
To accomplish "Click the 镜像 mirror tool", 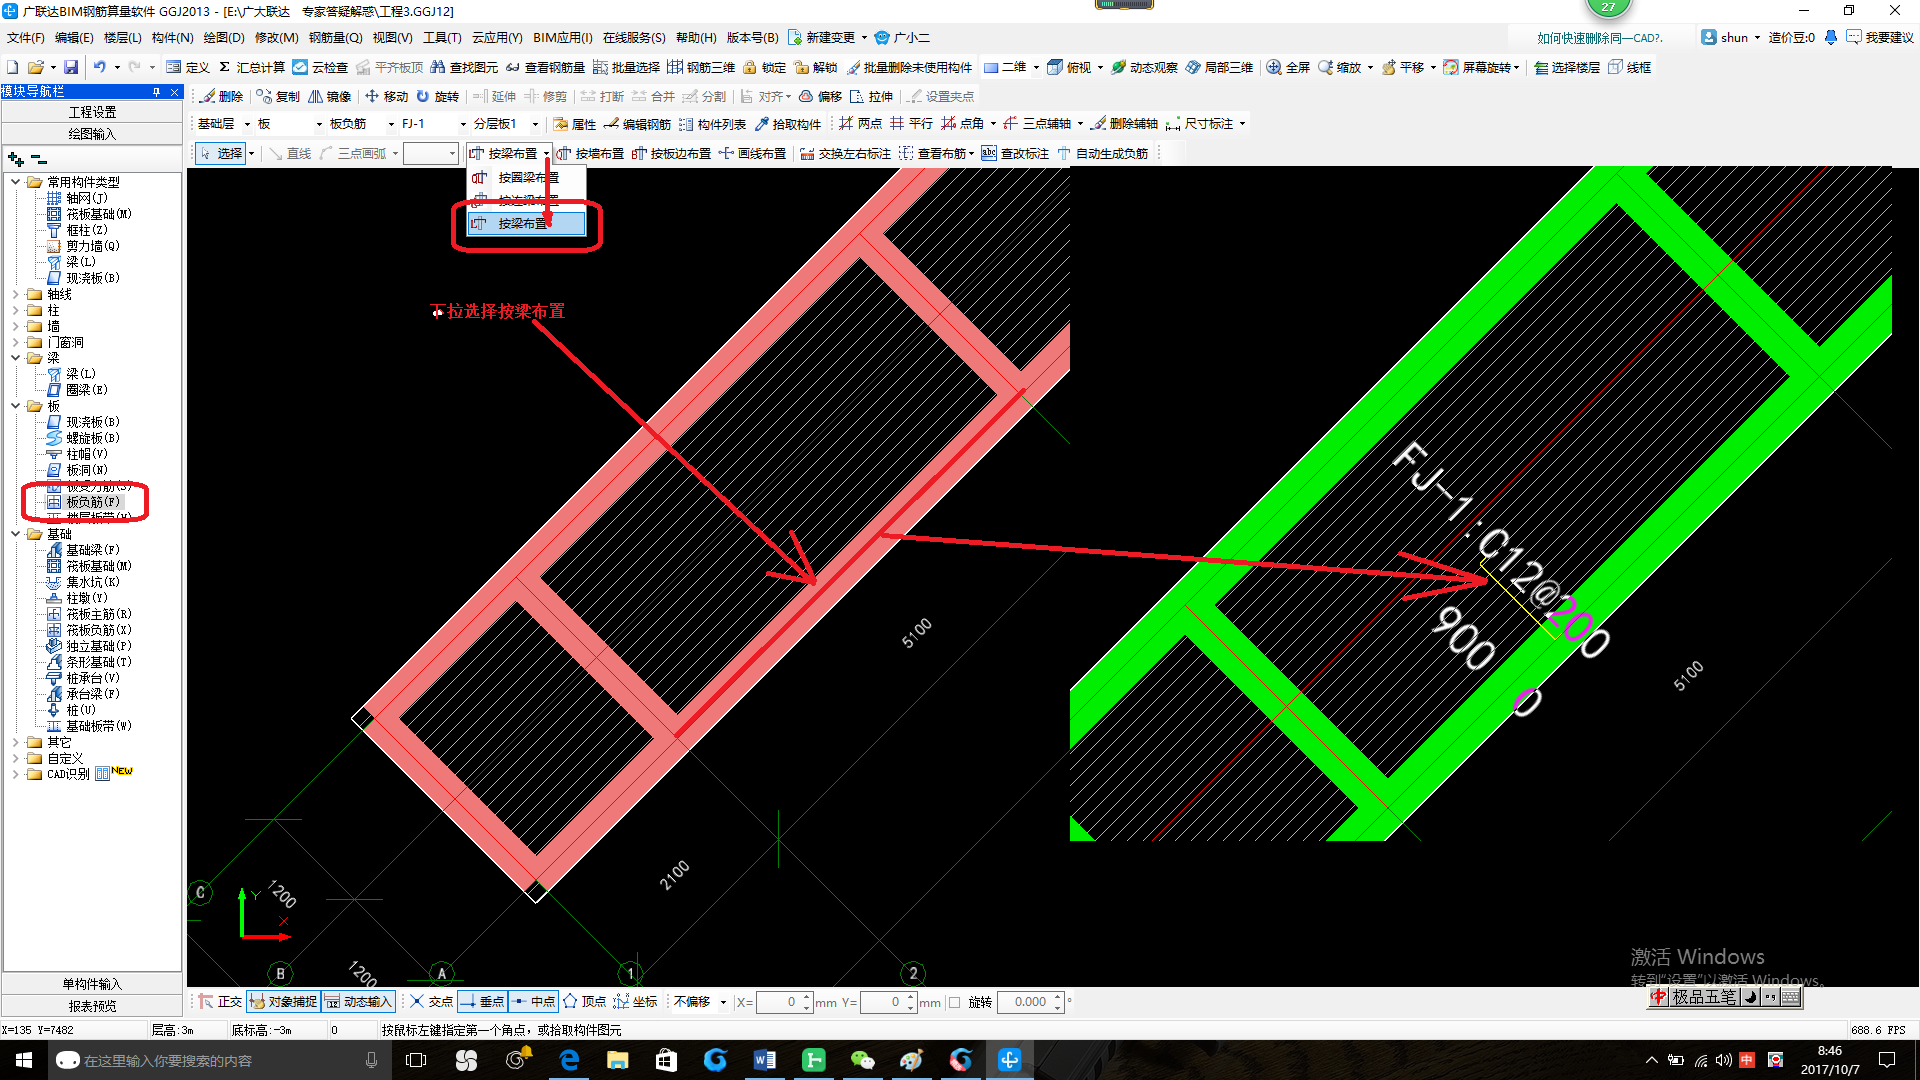I will 330,96.
